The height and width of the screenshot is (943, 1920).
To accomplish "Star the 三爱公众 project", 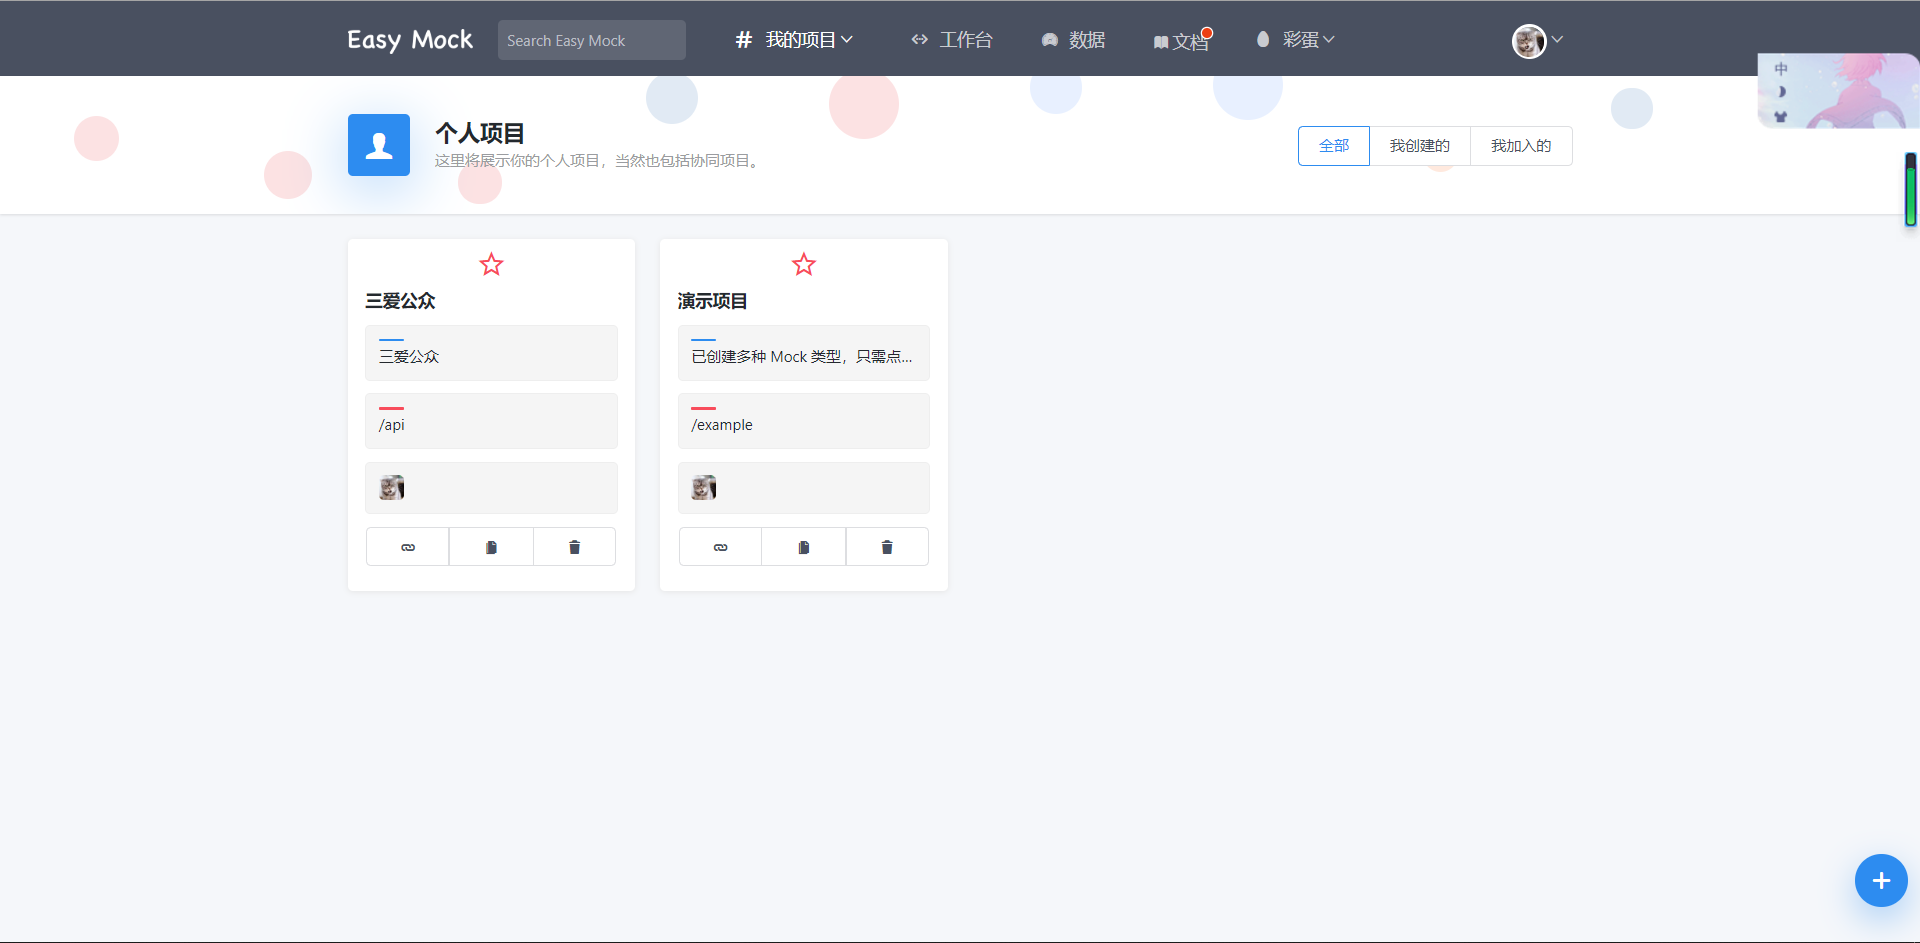I will [491, 264].
